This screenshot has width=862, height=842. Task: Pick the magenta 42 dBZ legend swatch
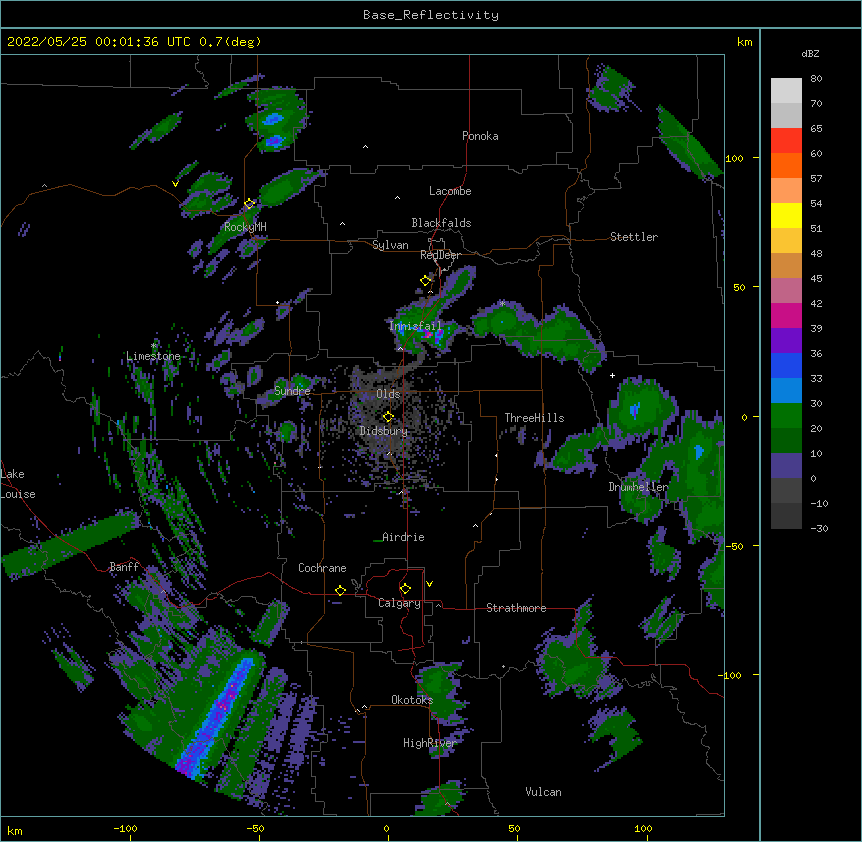[x=786, y=315]
